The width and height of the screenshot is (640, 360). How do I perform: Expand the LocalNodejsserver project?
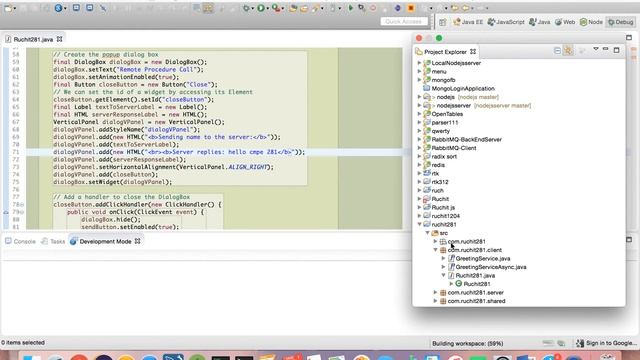tap(419, 63)
